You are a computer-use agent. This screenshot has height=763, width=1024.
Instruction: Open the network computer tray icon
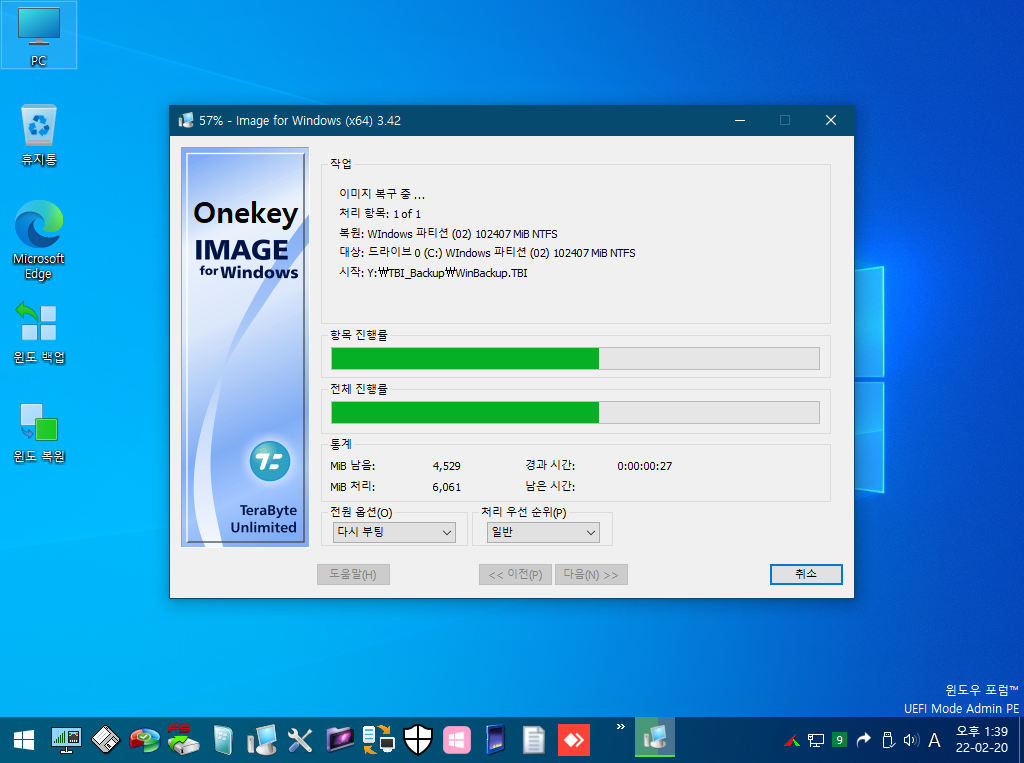(816, 740)
